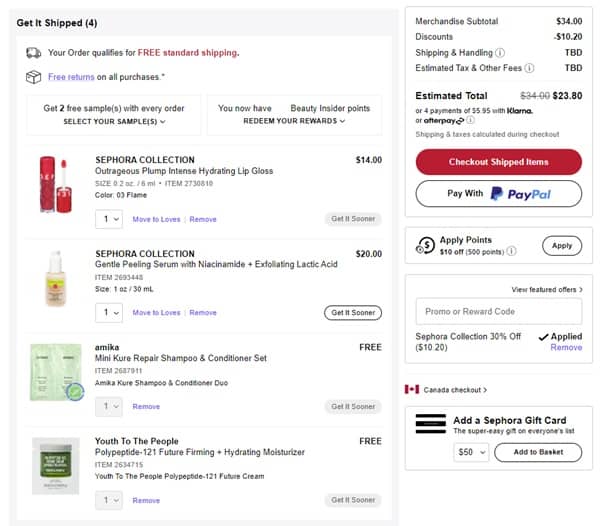Click the Shipping & Handling info icon
Image resolution: width=600 pixels, height=526 pixels.
500,53
